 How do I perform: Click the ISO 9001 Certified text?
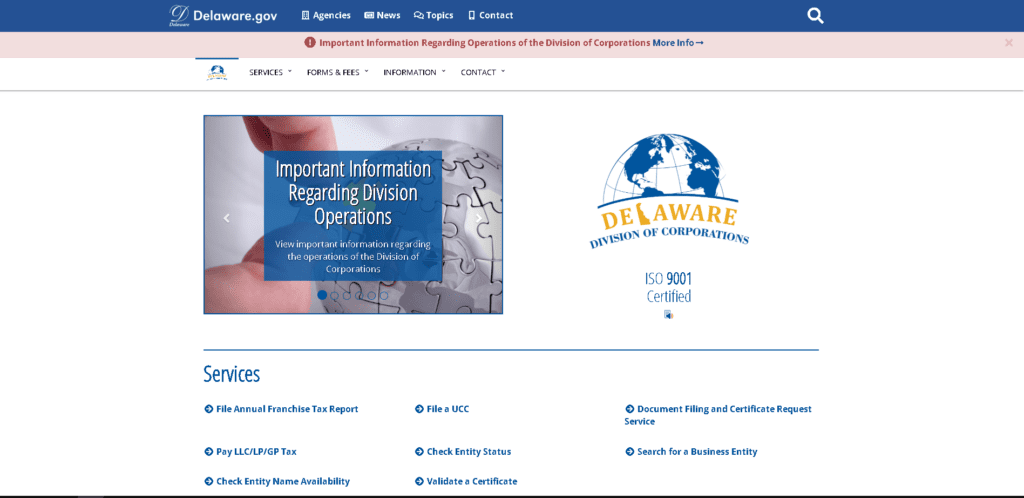(x=669, y=288)
